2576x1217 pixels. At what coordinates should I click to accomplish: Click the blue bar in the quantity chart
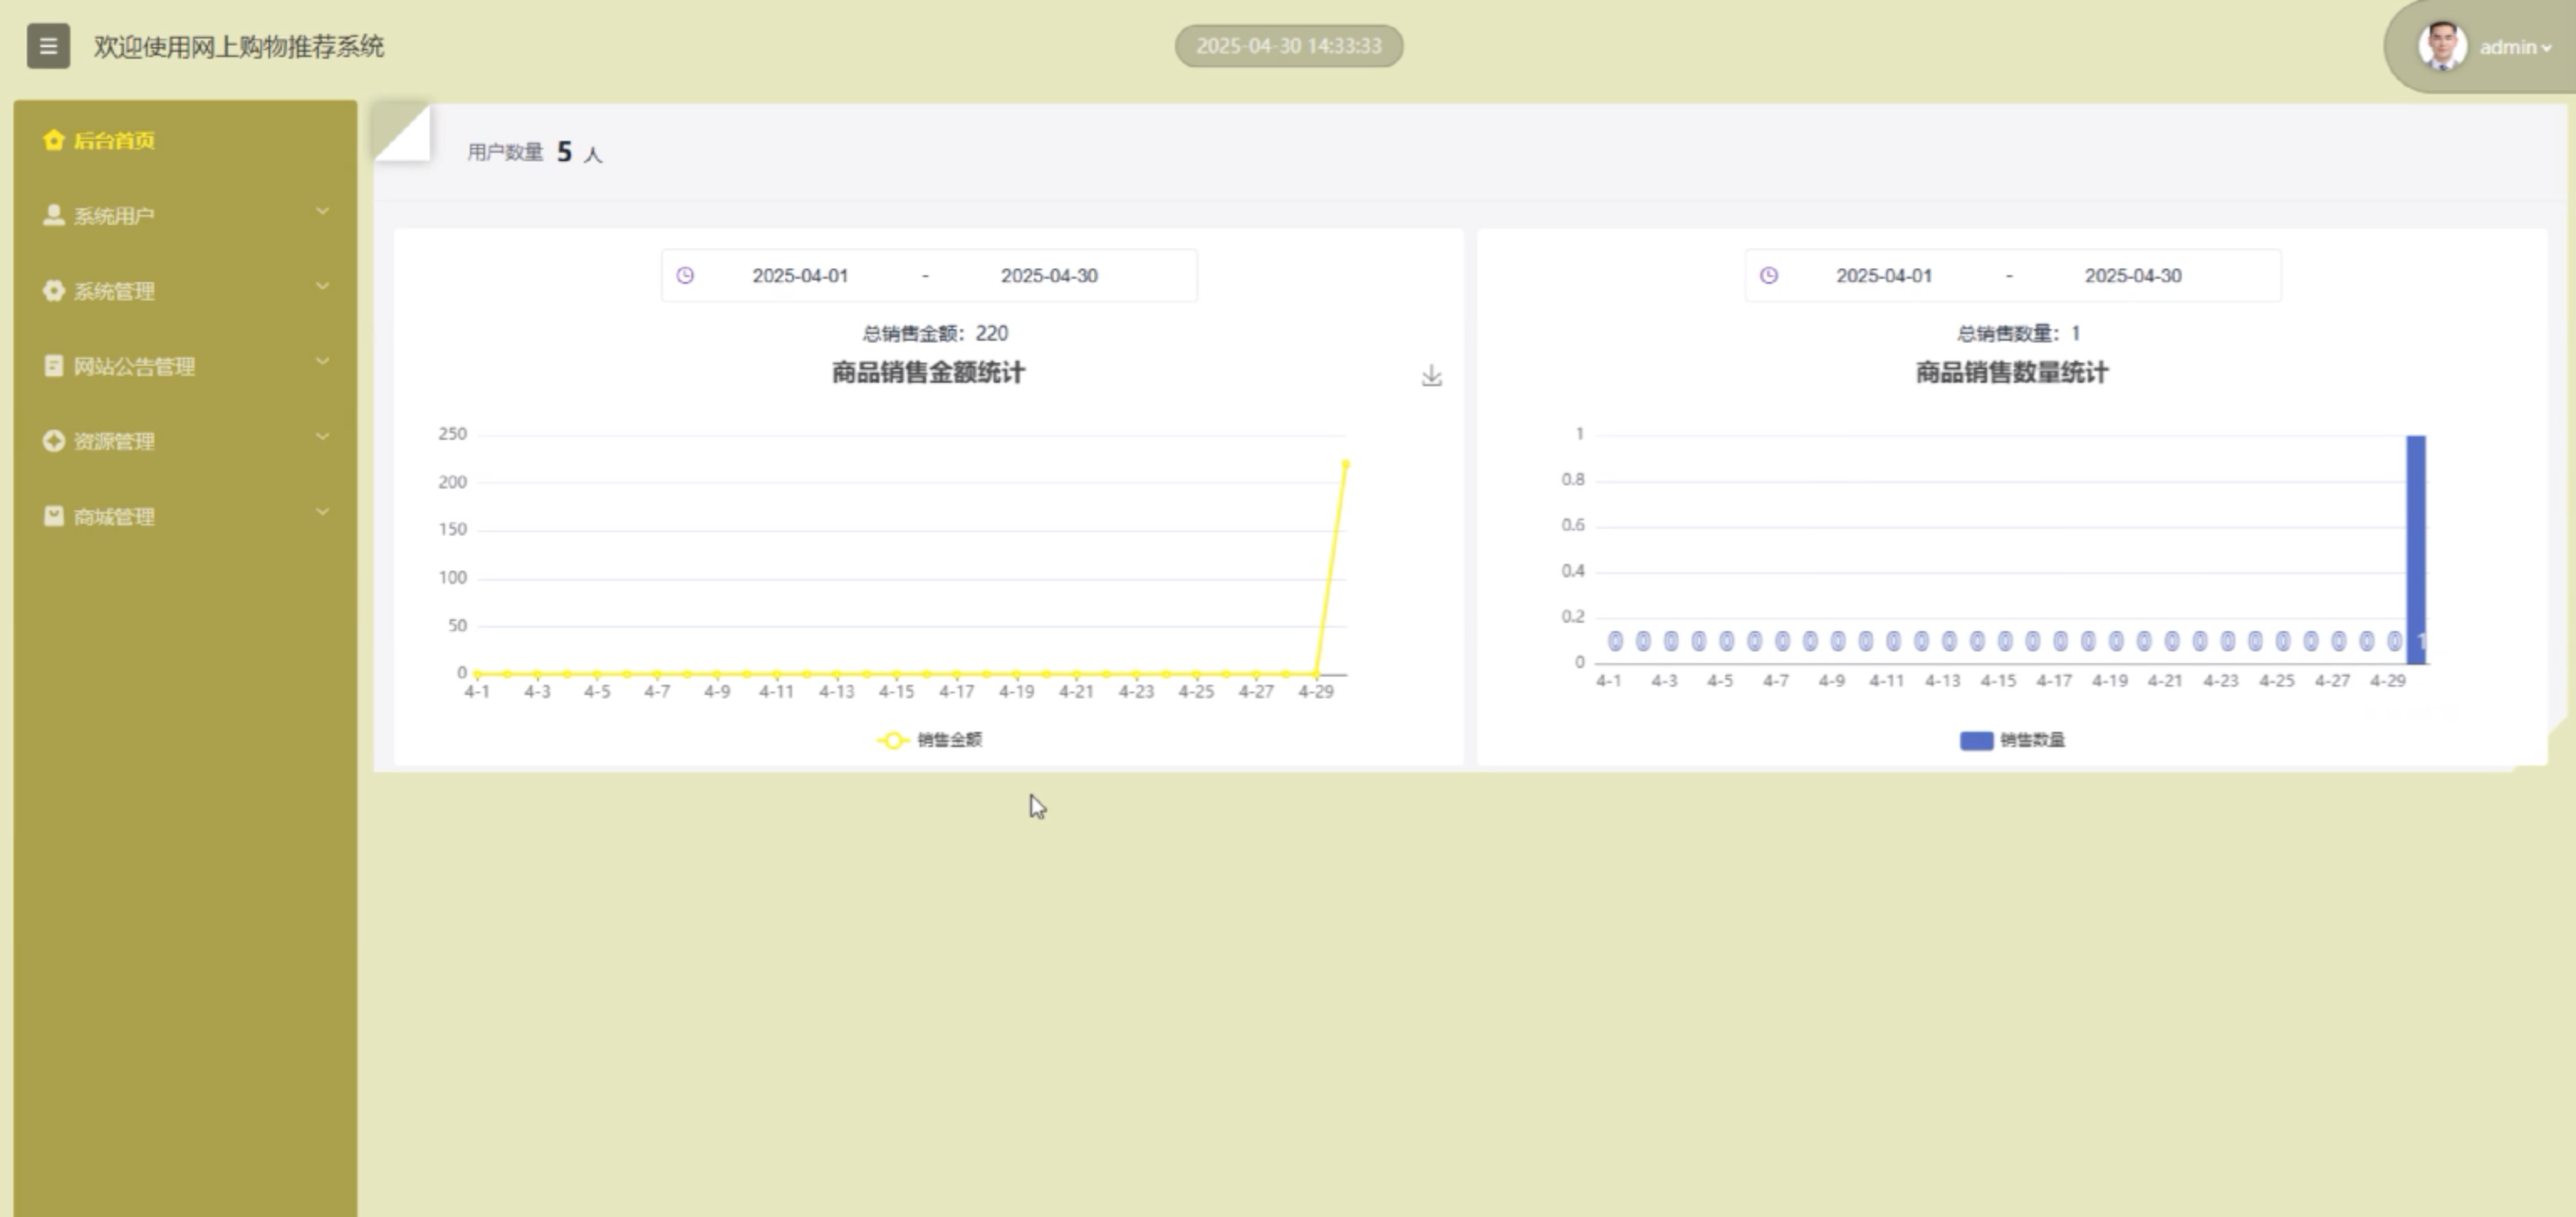2415,548
